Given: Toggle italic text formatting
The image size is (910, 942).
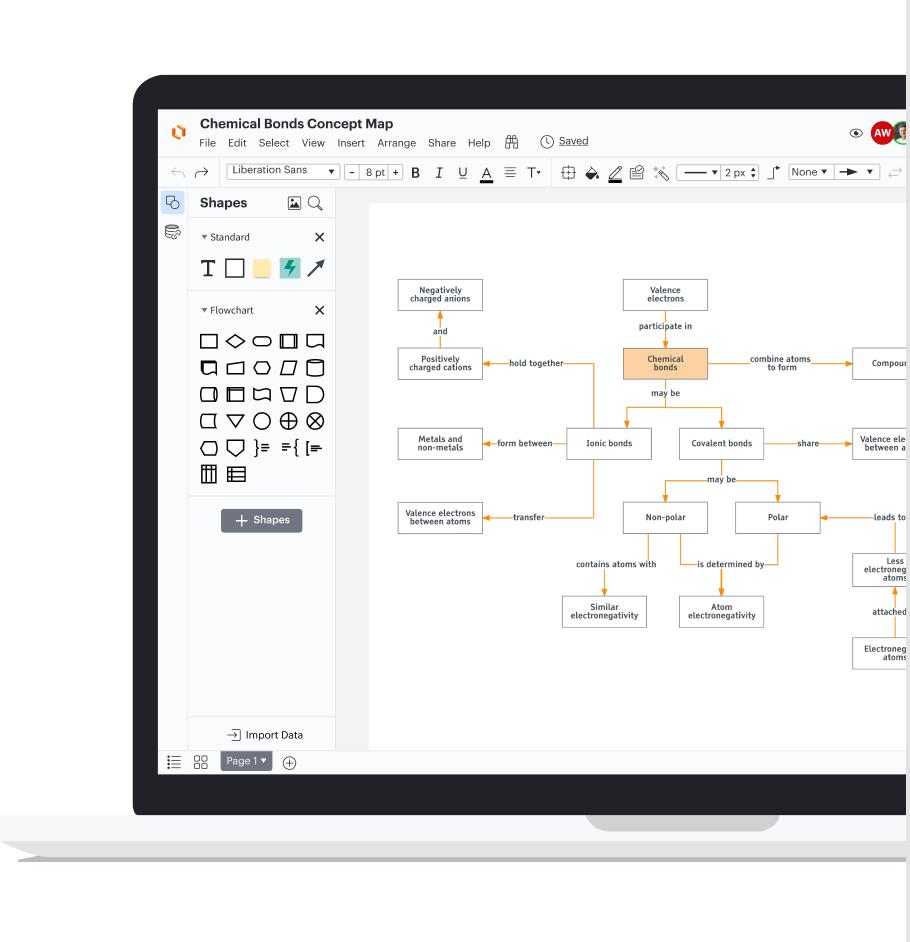Looking at the screenshot, I should point(439,173).
